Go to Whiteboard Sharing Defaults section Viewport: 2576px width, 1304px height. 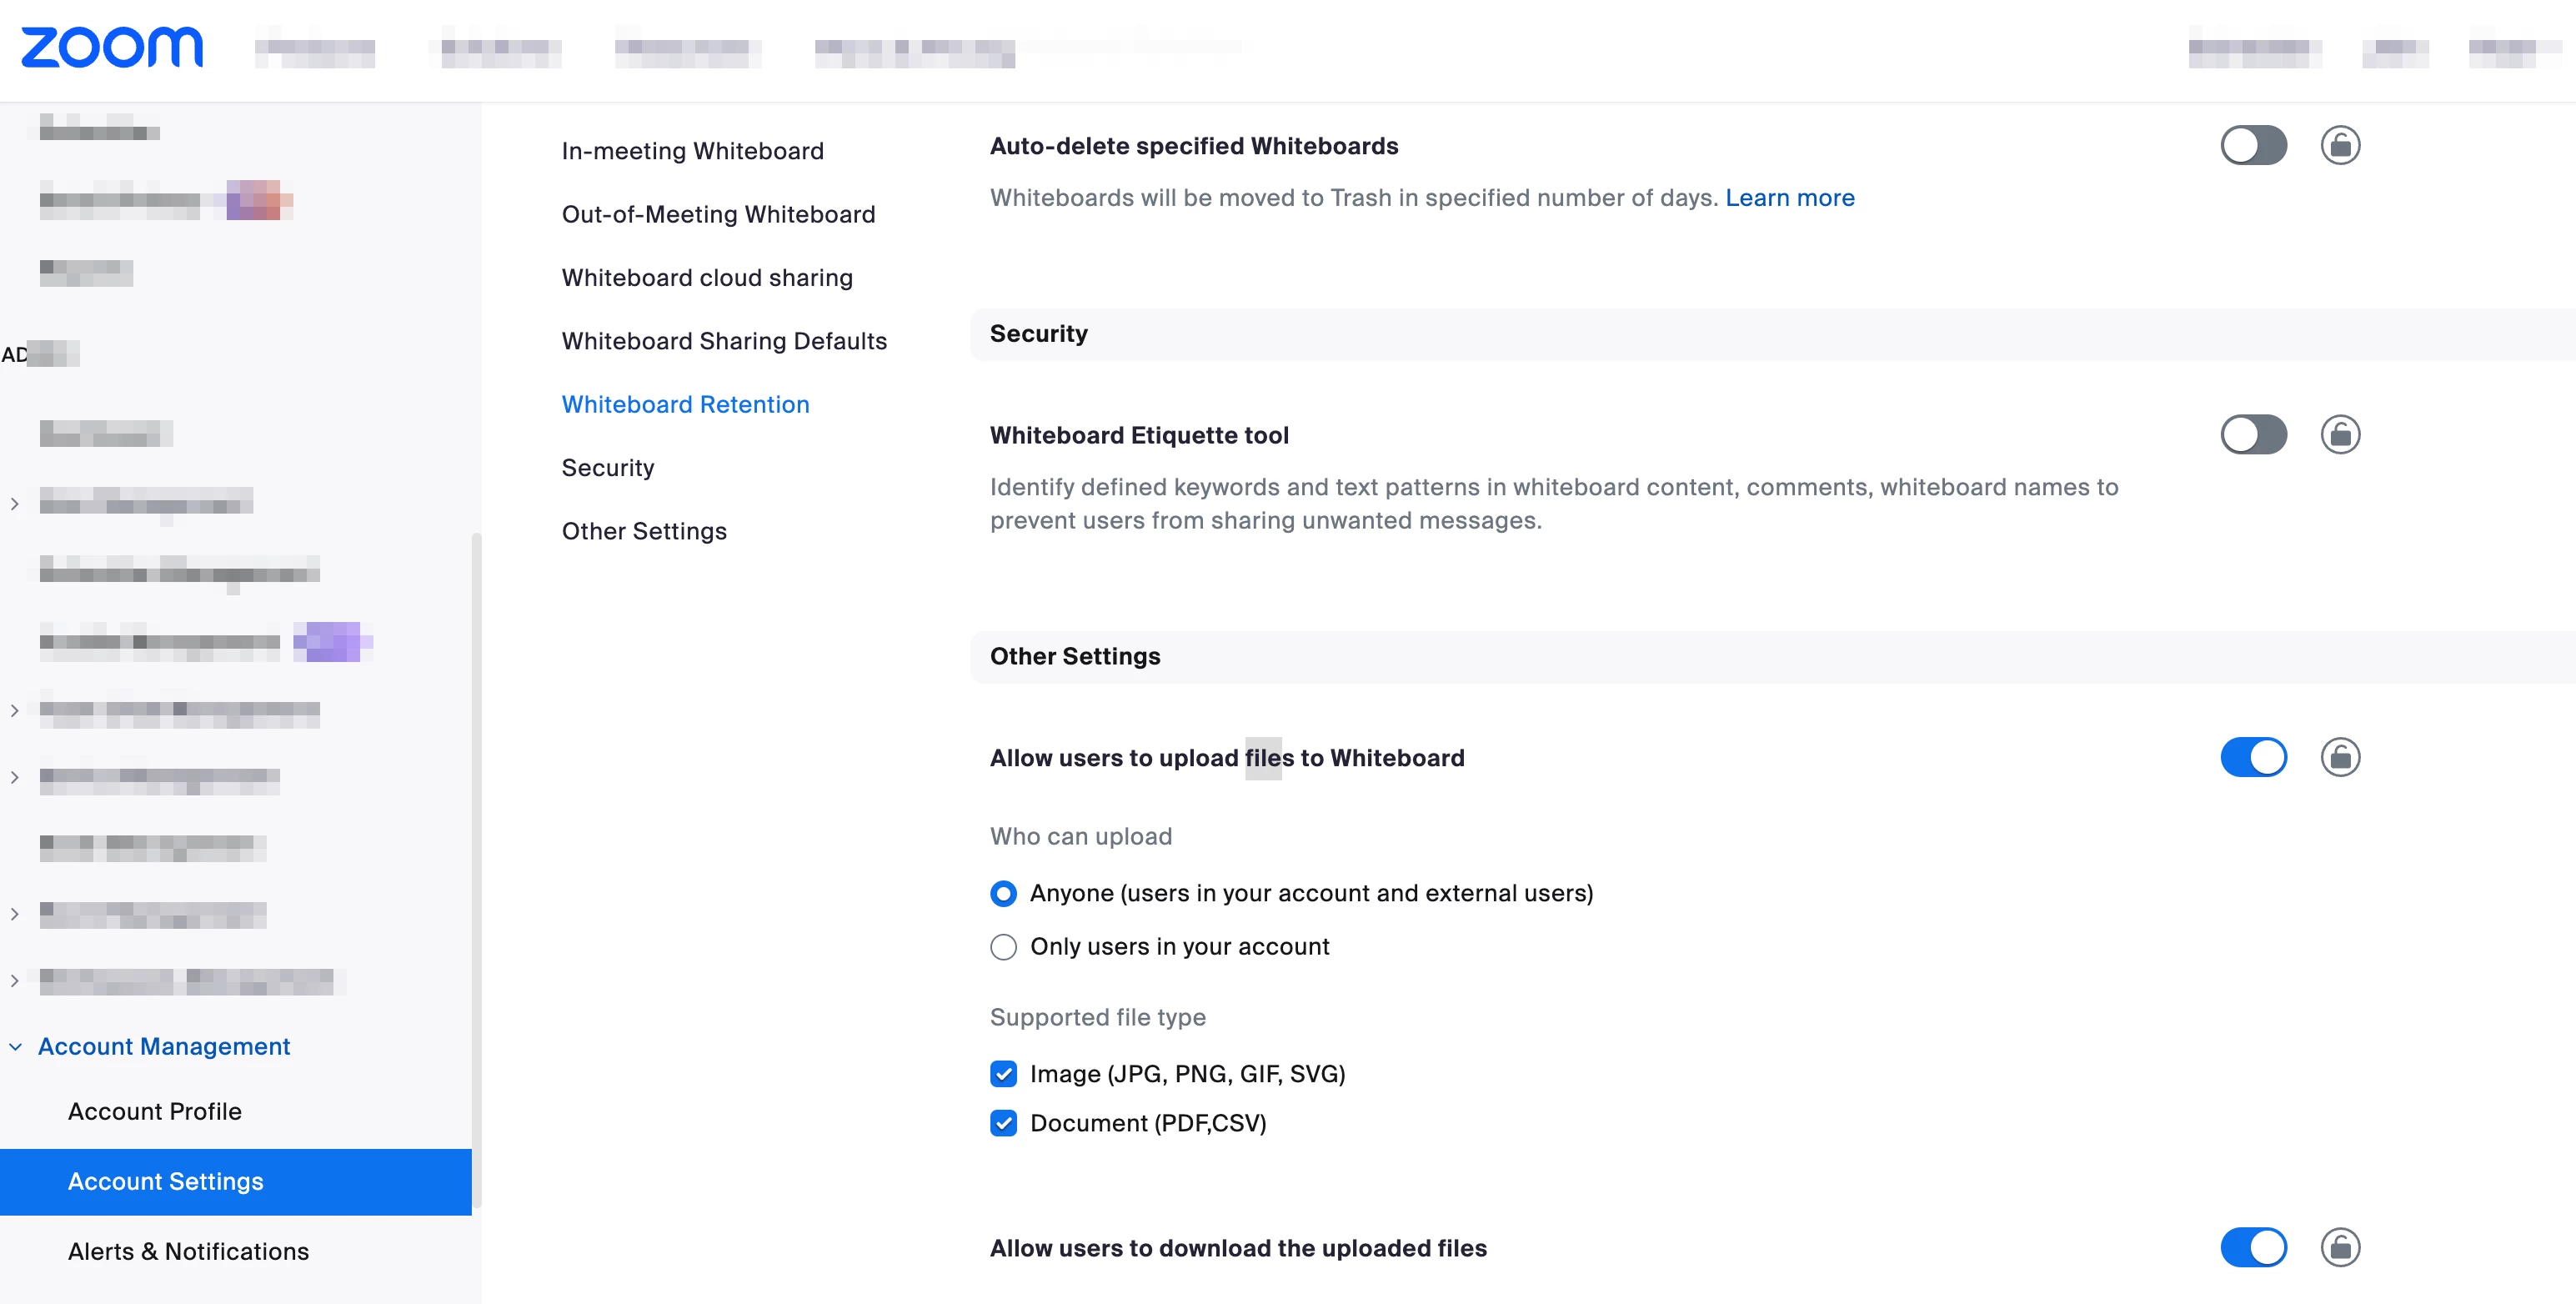724,341
